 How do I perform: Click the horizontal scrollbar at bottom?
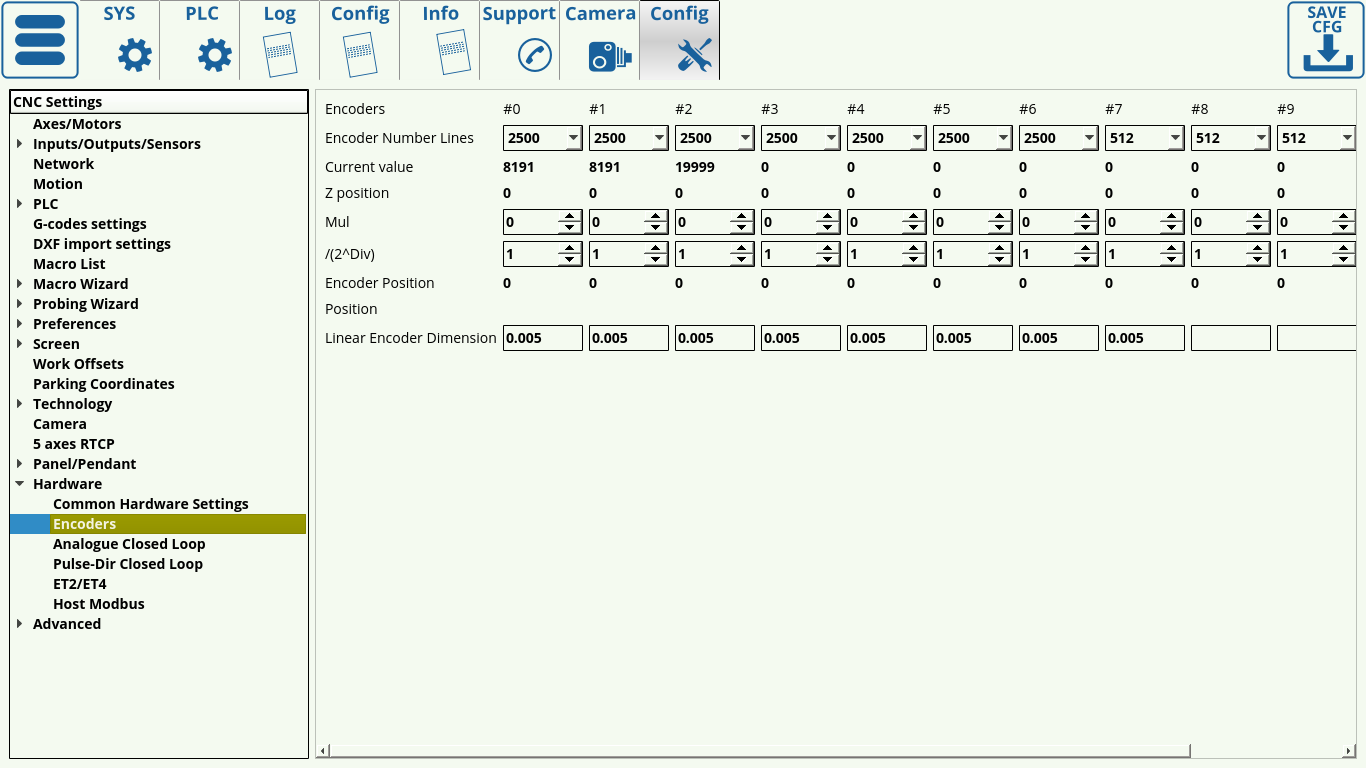coord(760,750)
